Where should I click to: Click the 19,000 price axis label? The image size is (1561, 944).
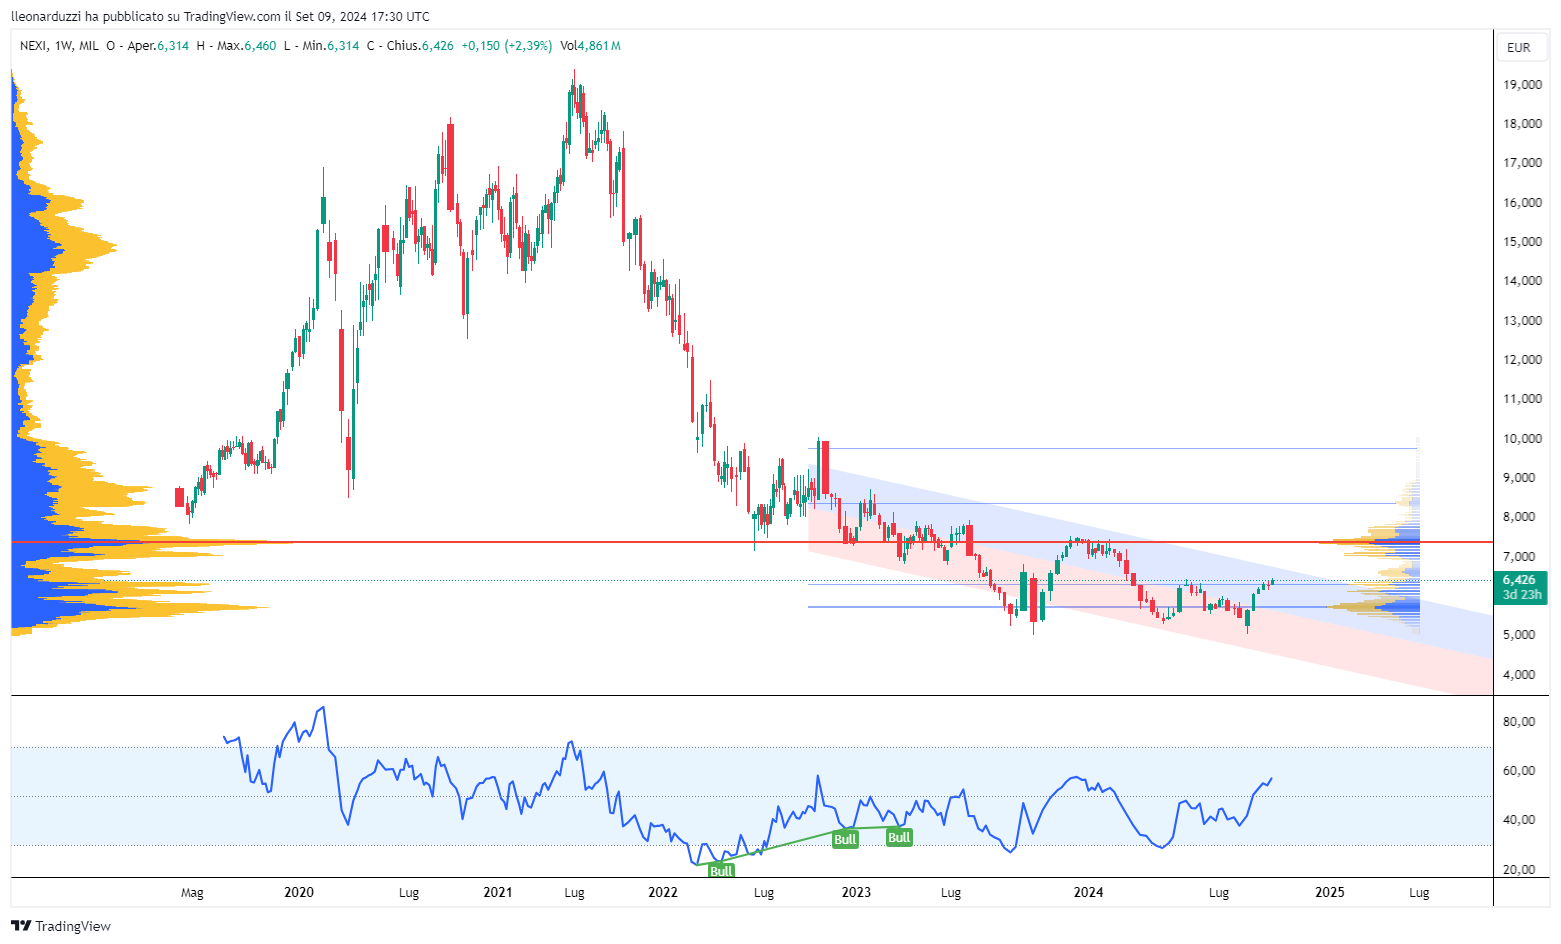[1522, 85]
